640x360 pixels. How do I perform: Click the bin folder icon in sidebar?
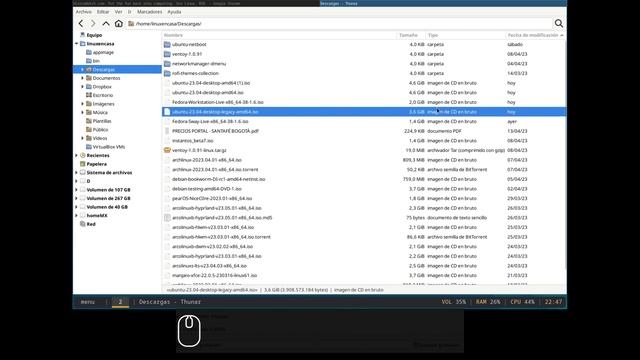click(x=89, y=61)
